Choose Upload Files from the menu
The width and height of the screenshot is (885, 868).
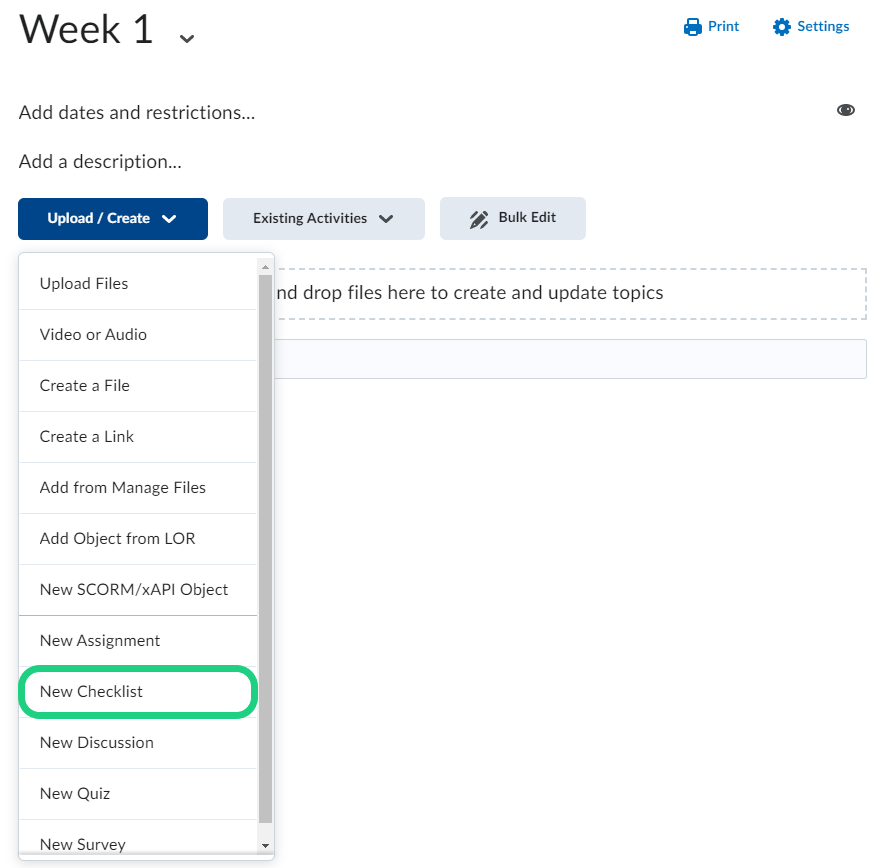(x=84, y=284)
